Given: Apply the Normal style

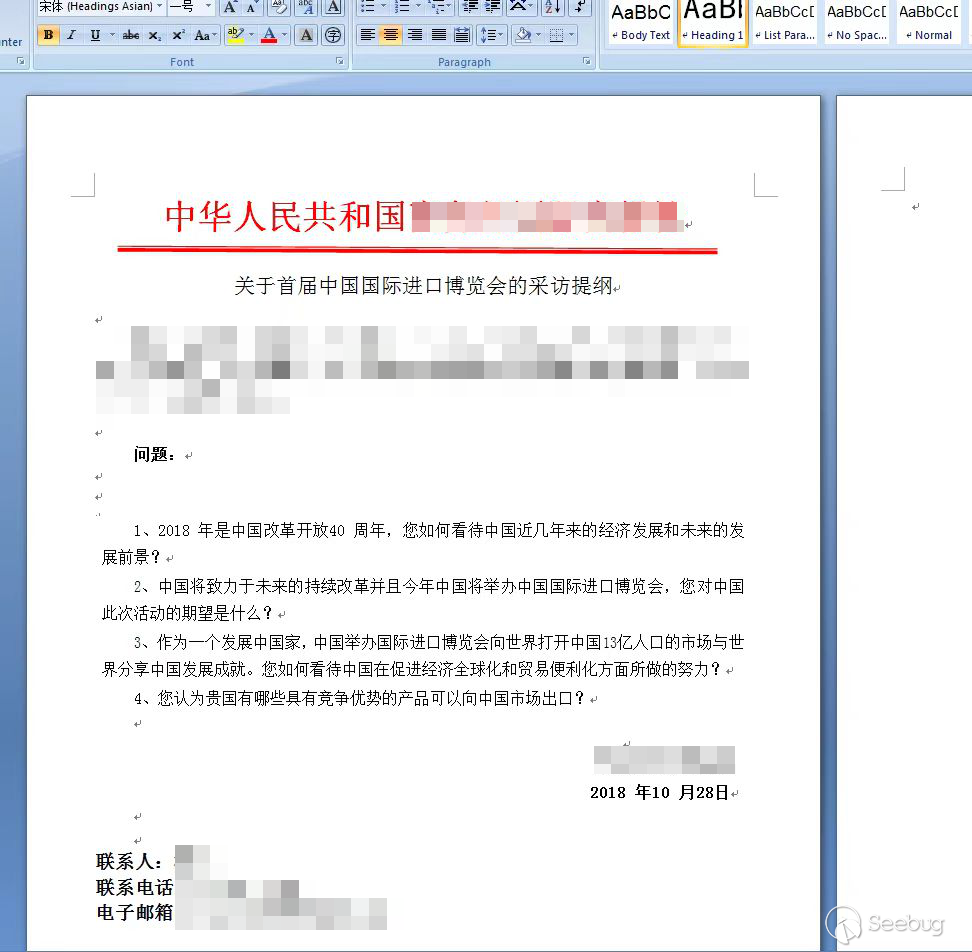Looking at the screenshot, I should click(929, 23).
